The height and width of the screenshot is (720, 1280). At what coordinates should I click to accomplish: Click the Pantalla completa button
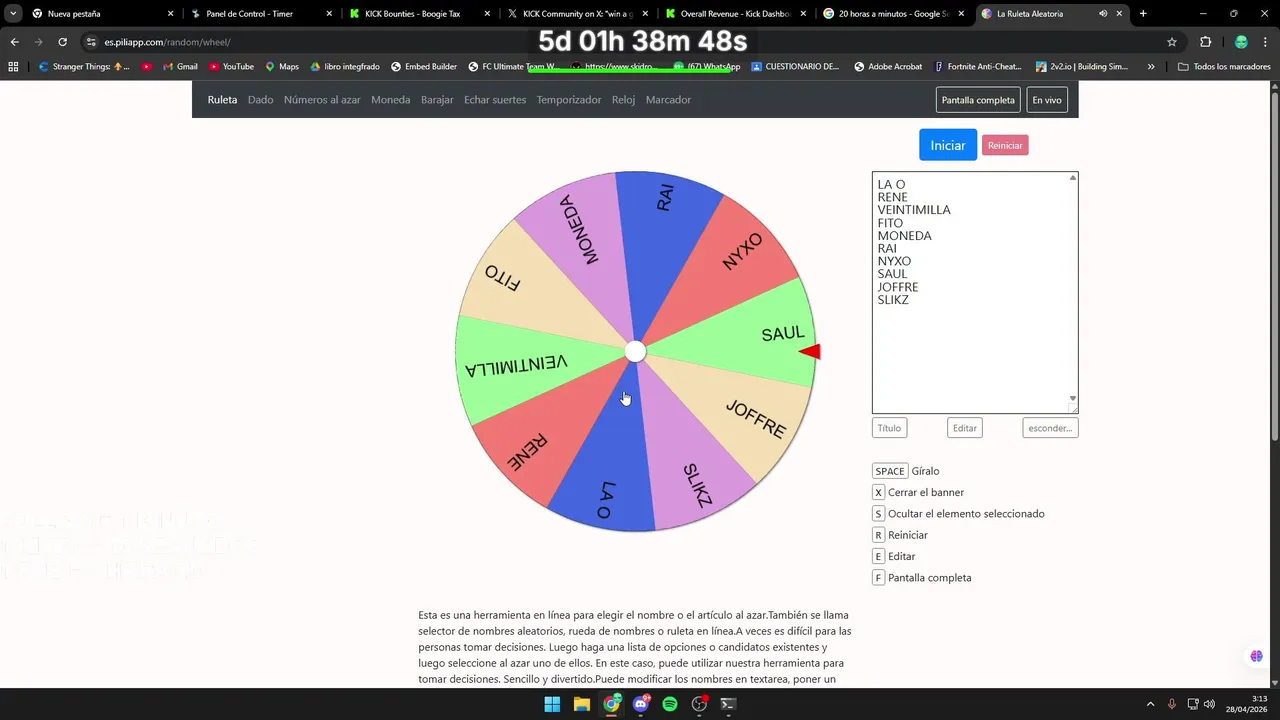[978, 100]
